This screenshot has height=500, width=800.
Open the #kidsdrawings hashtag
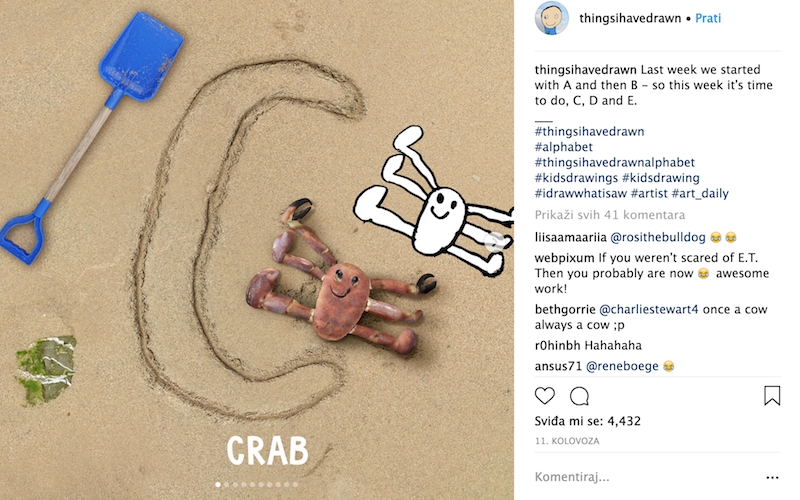point(576,178)
